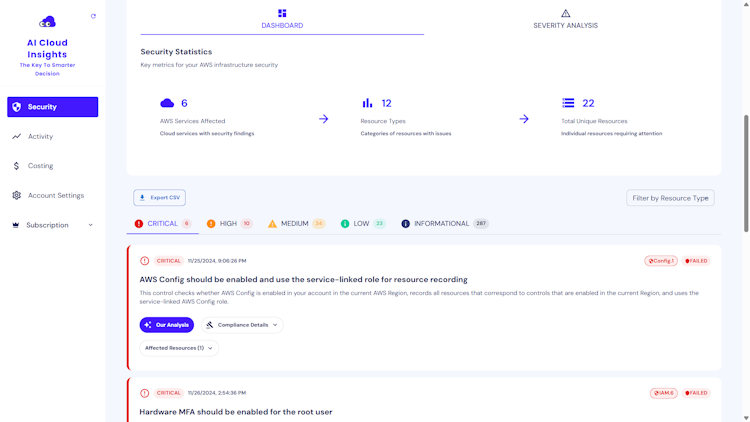750x422 pixels.
Task: Click the Total Unique Resources list icon
Action: (x=568, y=103)
